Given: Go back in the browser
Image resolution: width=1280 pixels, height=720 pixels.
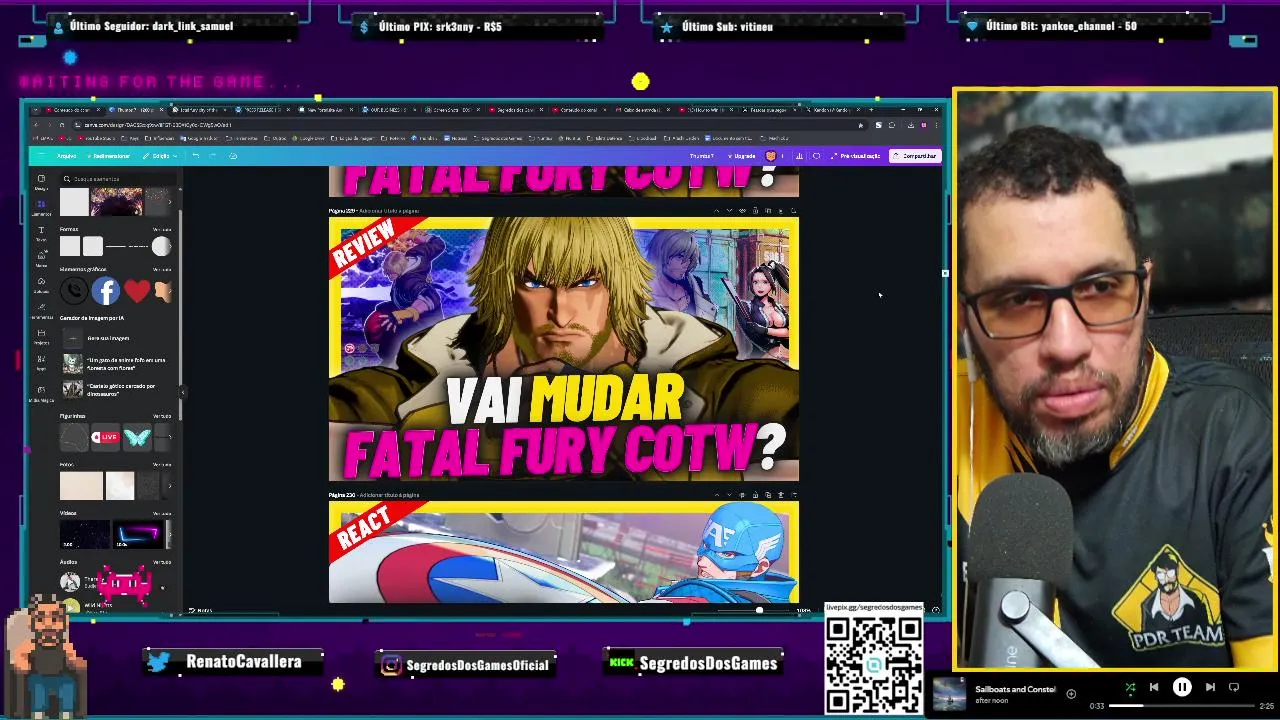Looking at the screenshot, I should [36, 125].
